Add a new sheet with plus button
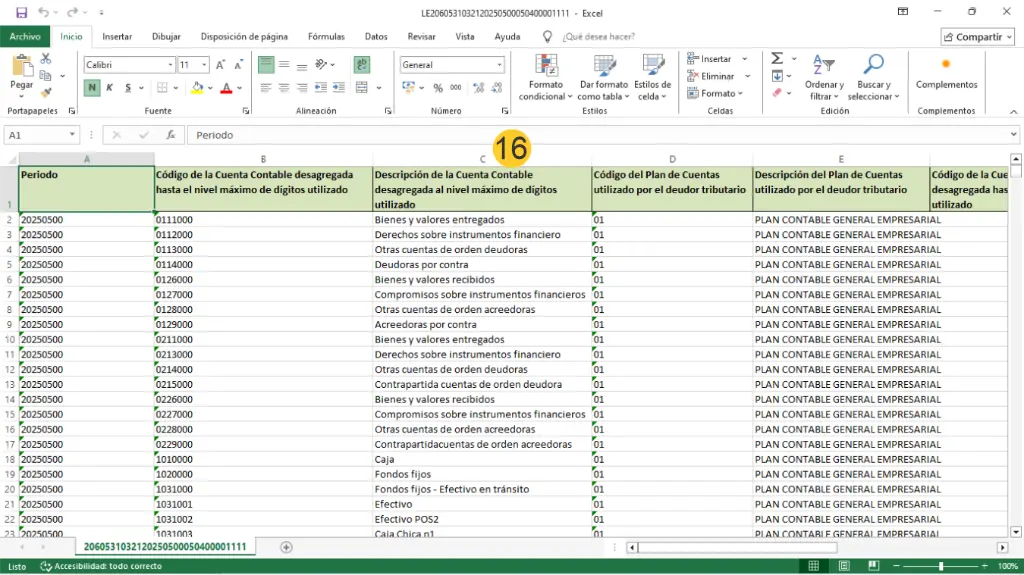 click(286, 547)
